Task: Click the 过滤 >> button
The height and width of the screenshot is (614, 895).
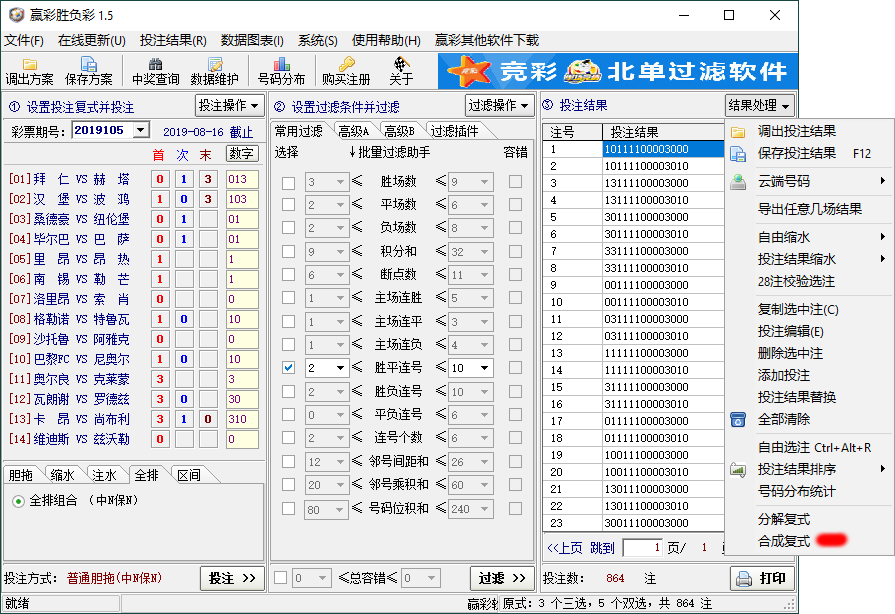Action: (502, 578)
